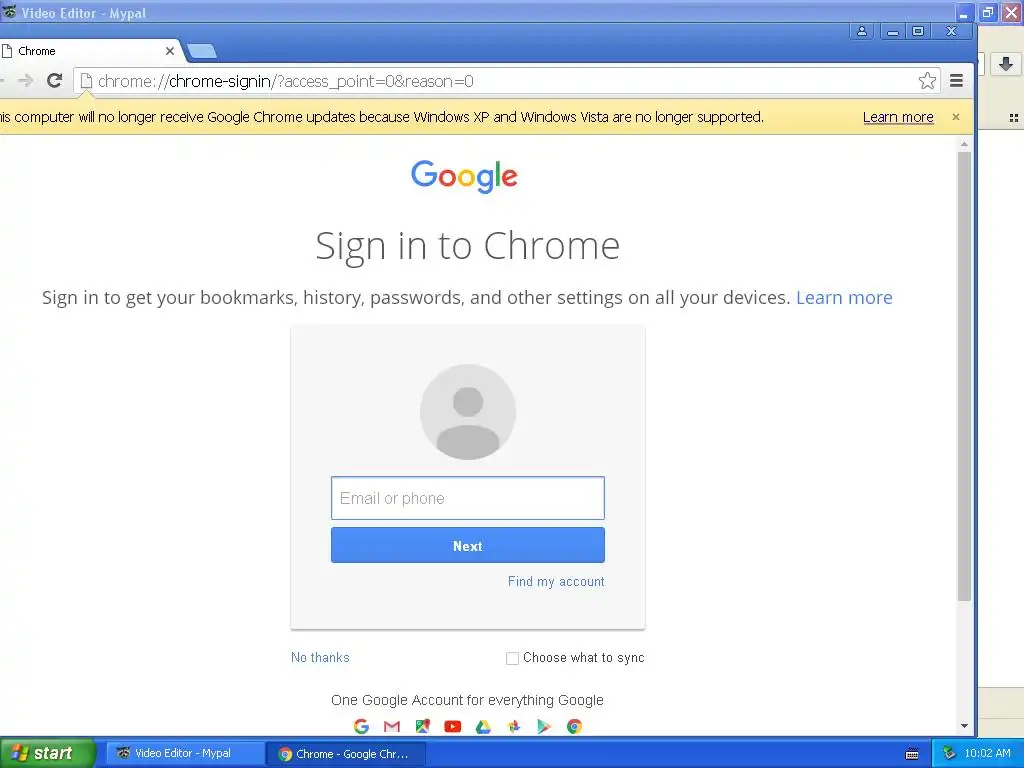
Task: Click the Mypal downloads arrow icon
Action: [x=1006, y=63]
